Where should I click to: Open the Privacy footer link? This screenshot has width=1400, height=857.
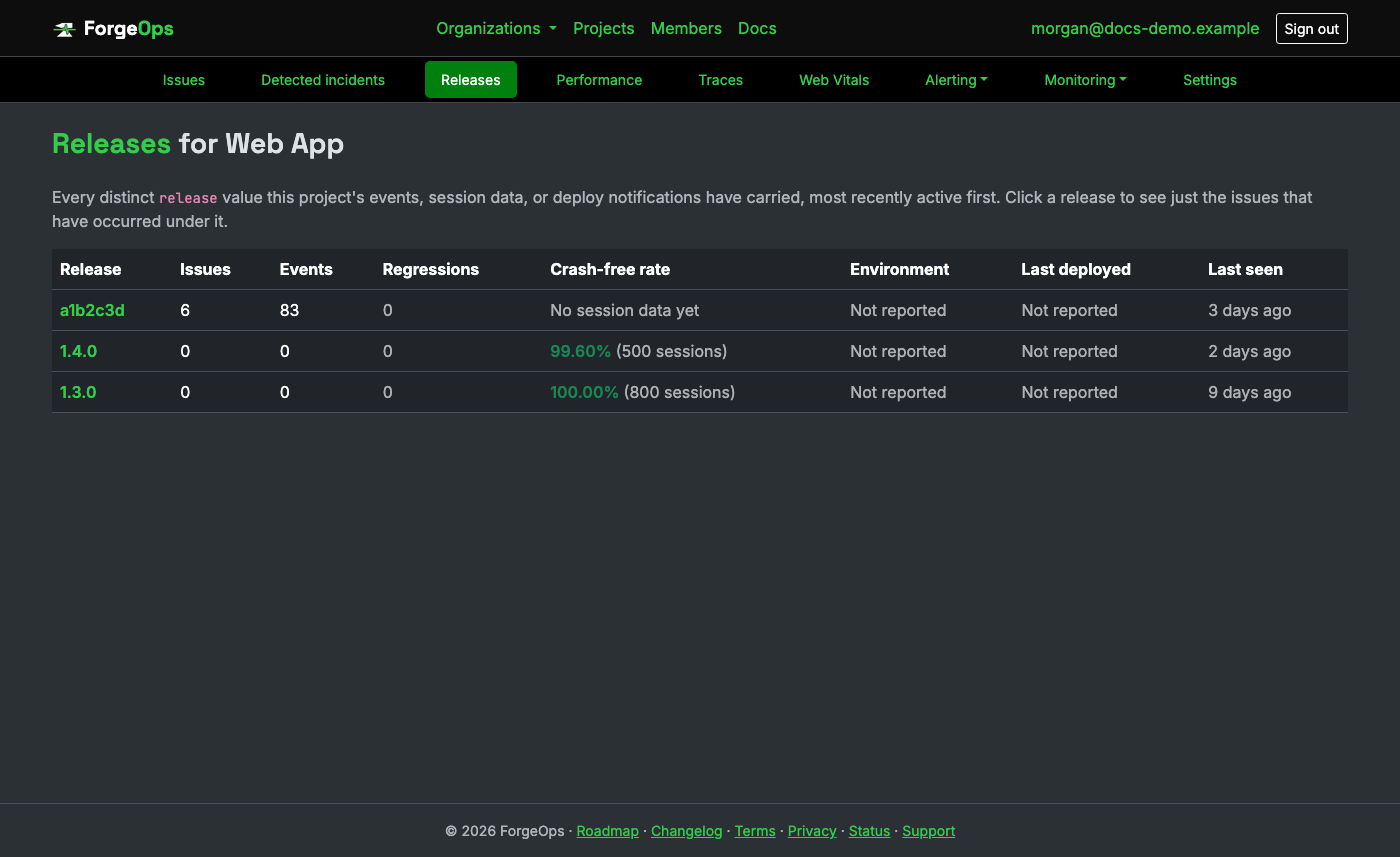(812, 831)
